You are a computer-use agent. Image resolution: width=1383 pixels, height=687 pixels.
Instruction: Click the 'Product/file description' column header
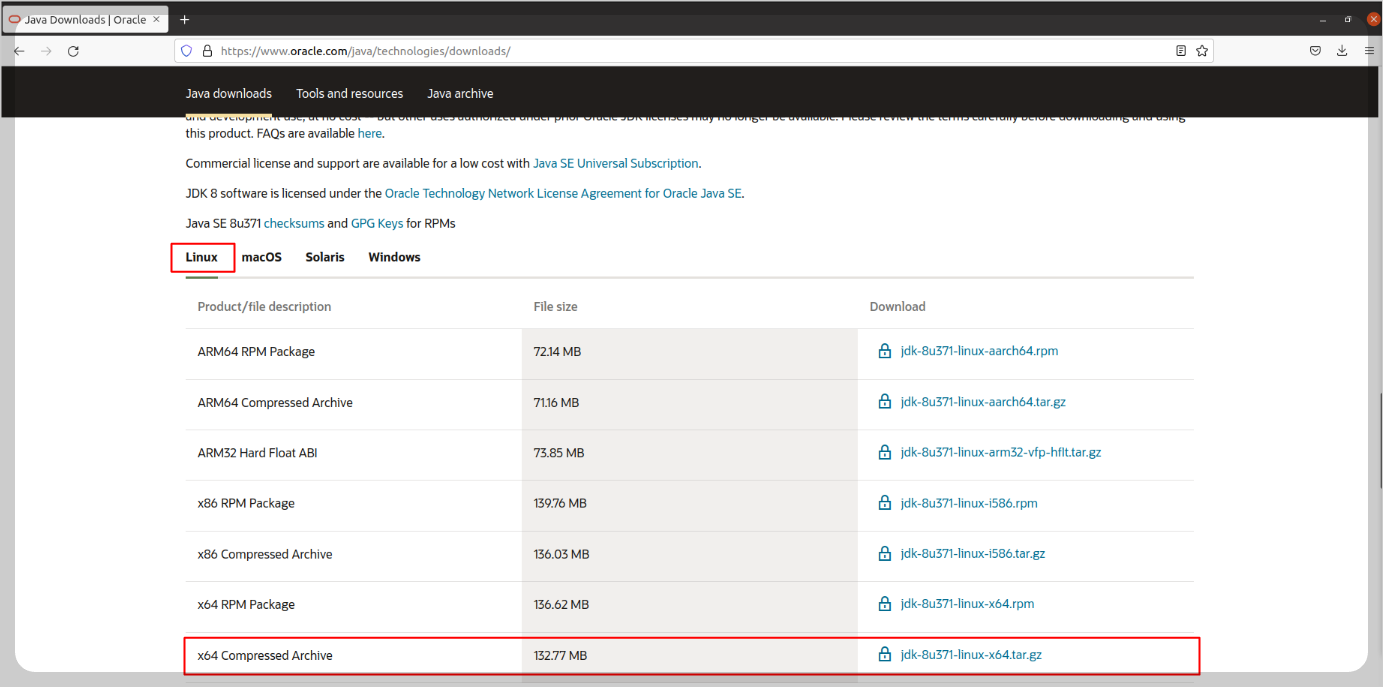(x=264, y=307)
